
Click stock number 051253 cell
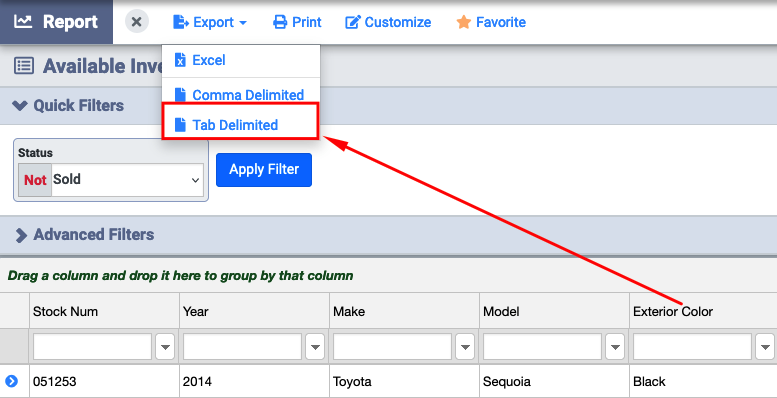105,382
